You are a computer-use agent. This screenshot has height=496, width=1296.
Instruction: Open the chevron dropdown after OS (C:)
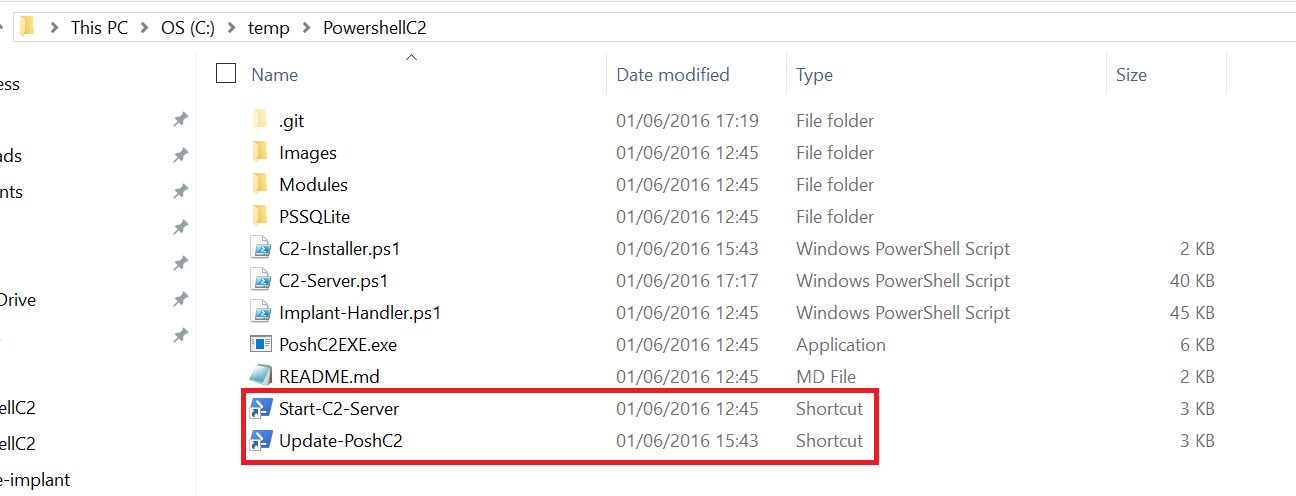[x=232, y=28]
